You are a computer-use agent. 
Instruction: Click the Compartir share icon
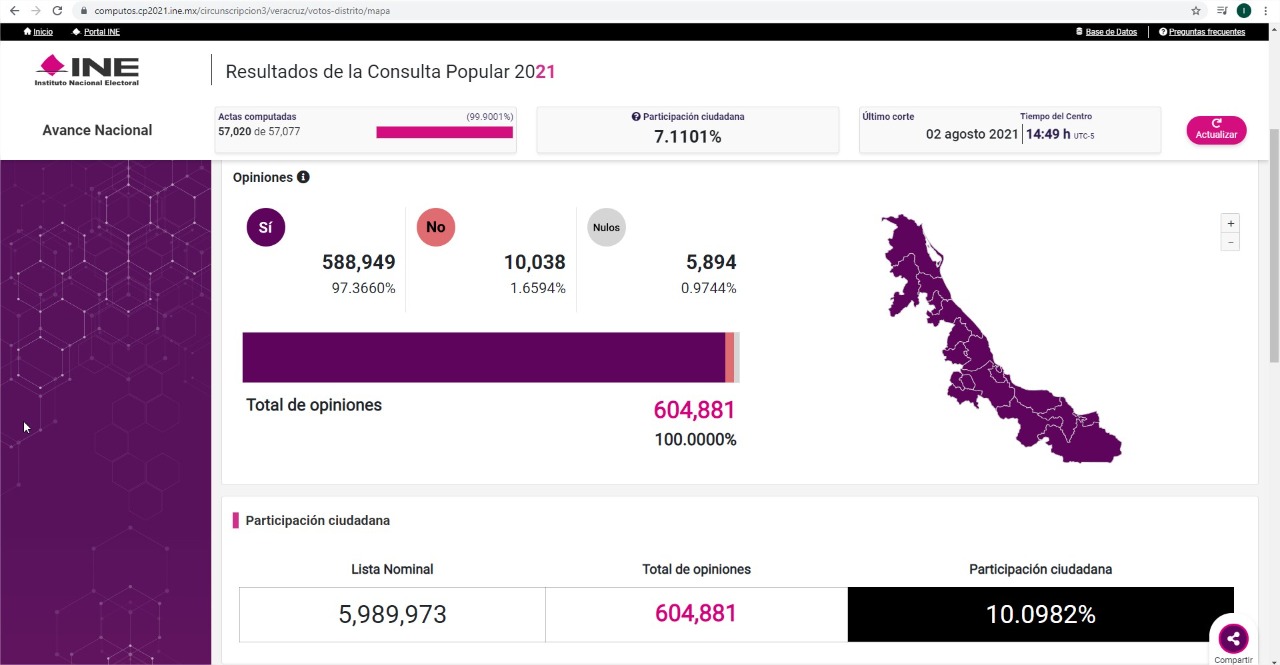pos(1233,638)
